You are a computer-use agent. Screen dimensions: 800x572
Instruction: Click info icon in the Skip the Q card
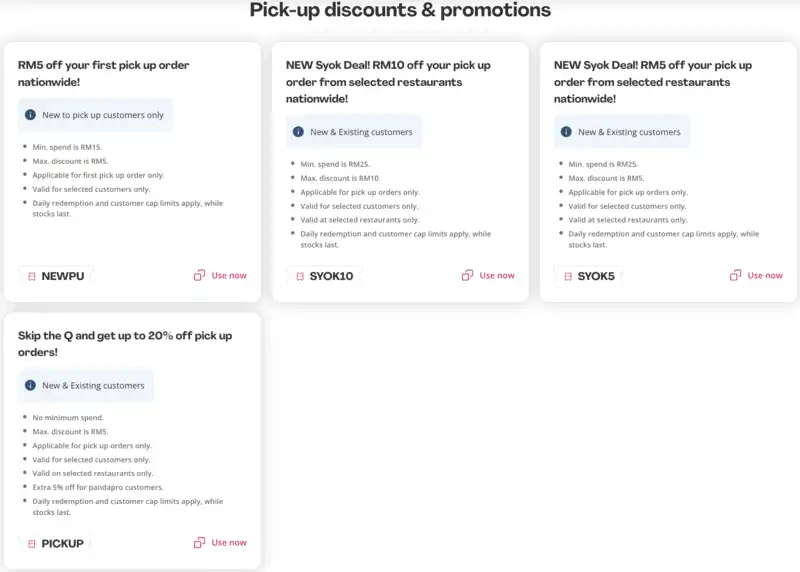coord(29,385)
